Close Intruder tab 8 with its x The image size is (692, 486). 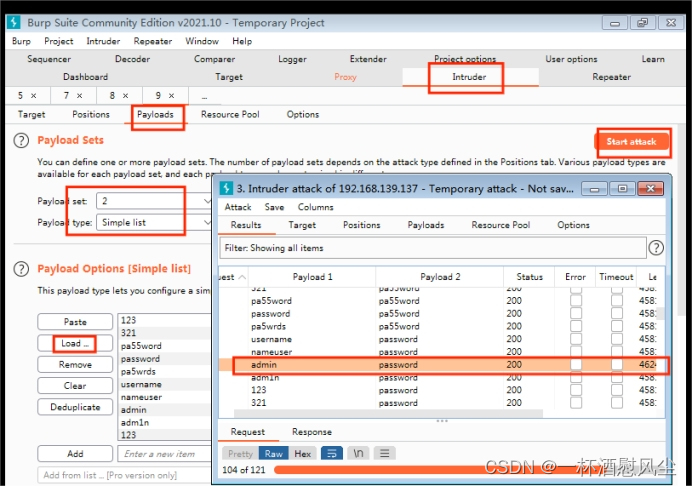(x=125, y=95)
